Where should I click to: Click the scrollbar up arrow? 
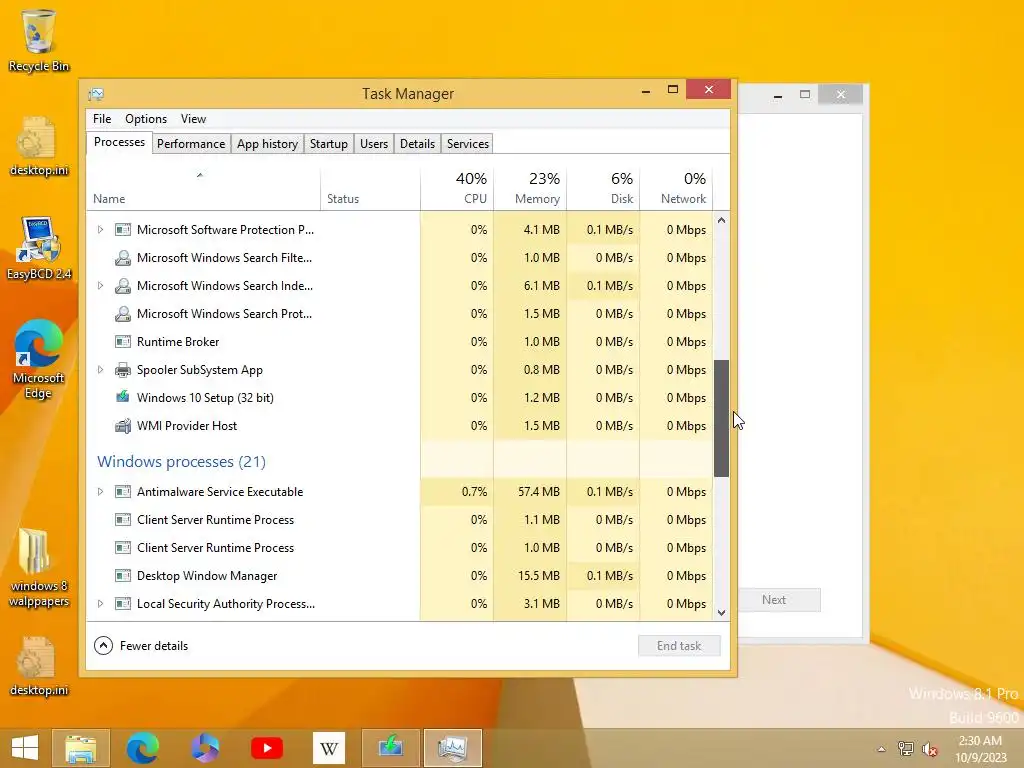(x=721, y=221)
